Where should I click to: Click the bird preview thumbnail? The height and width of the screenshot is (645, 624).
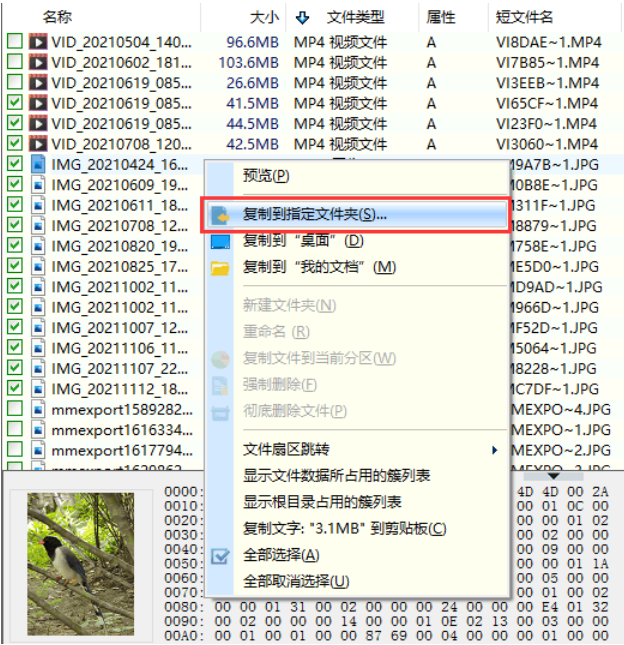(81, 564)
